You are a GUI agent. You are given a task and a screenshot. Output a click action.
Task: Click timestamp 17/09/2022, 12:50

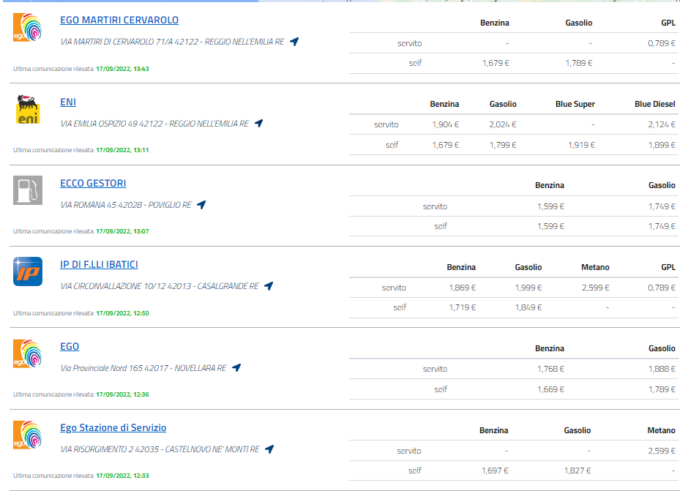coord(122,313)
